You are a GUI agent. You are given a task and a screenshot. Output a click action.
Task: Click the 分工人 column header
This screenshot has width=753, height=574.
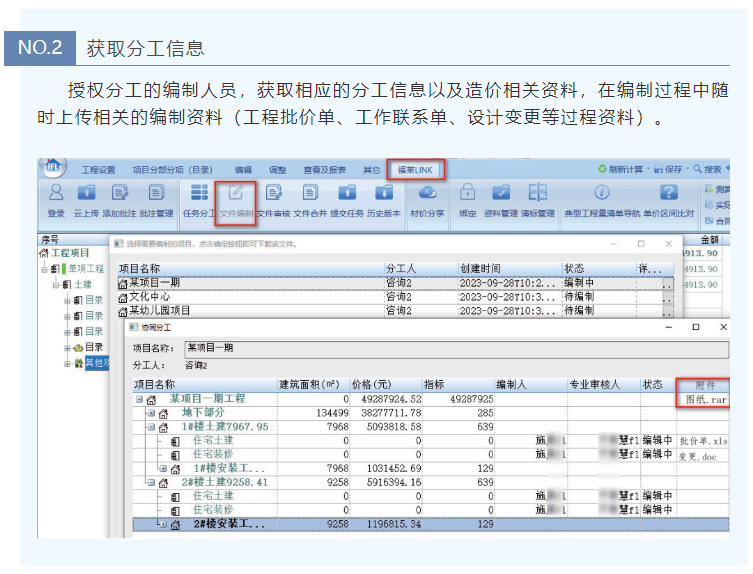(x=420, y=269)
